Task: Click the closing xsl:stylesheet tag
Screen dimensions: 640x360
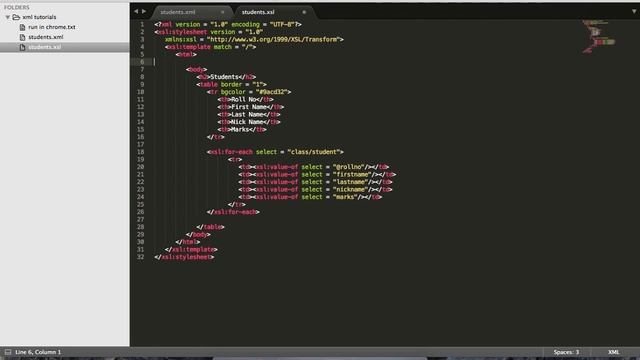Action: [184, 257]
